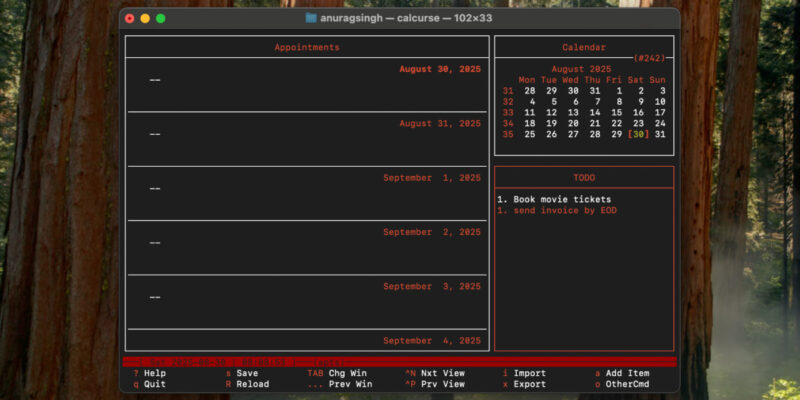The width and height of the screenshot is (800, 400).
Task: Click the 's Save' command
Action: (x=242, y=373)
